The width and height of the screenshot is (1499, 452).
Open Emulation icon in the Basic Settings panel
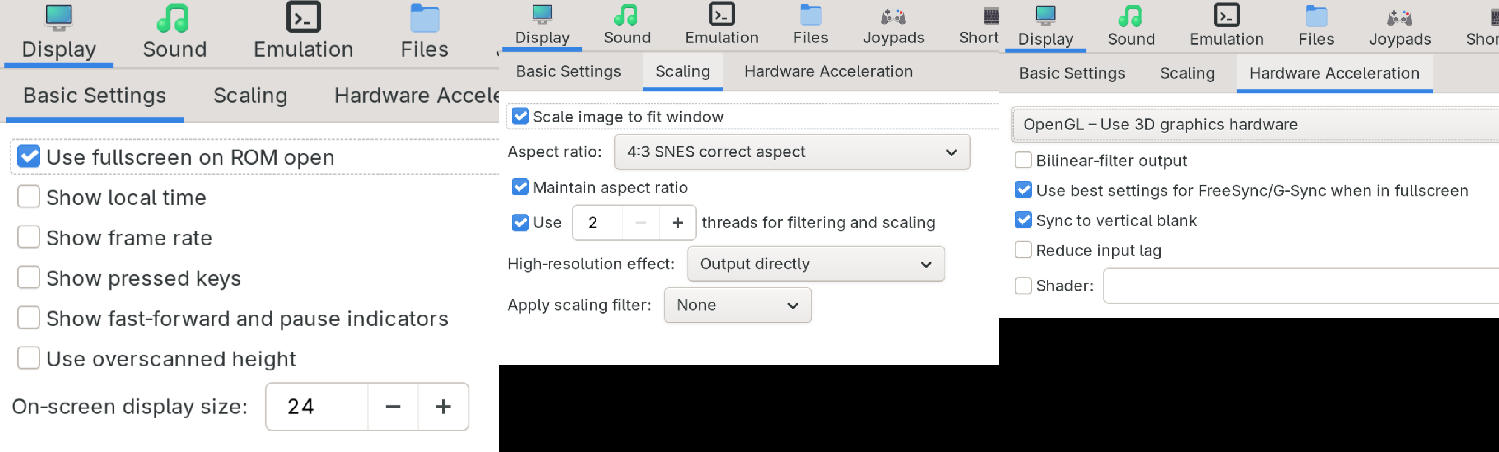coord(303,18)
